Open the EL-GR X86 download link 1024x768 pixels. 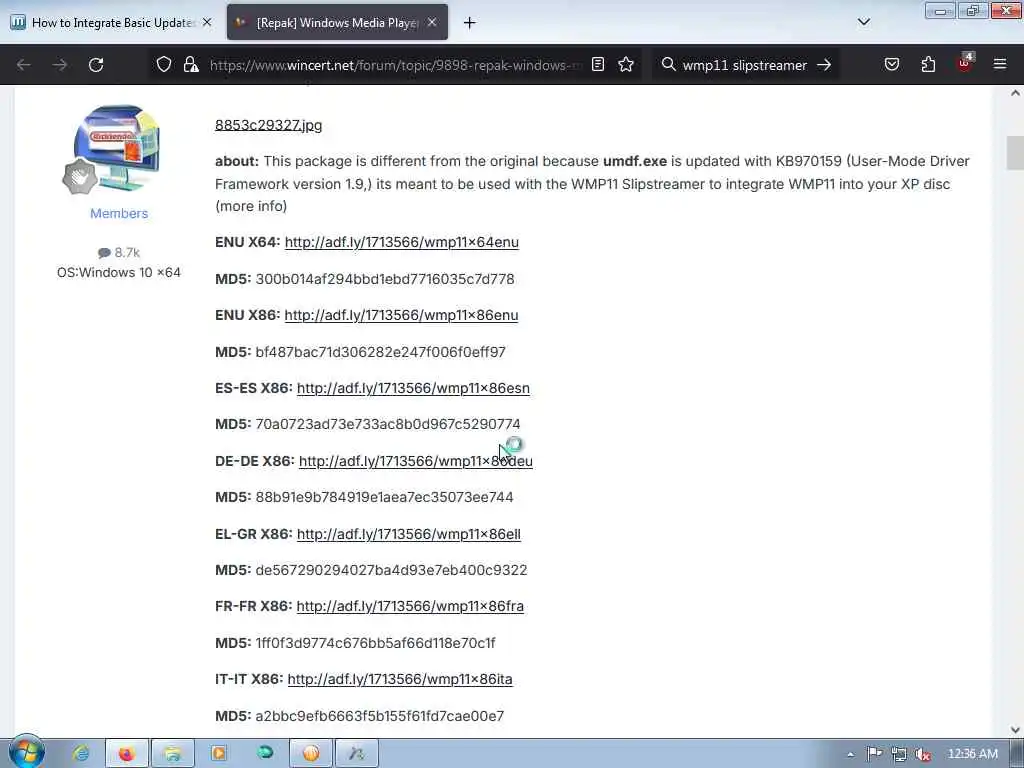[409, 534]
